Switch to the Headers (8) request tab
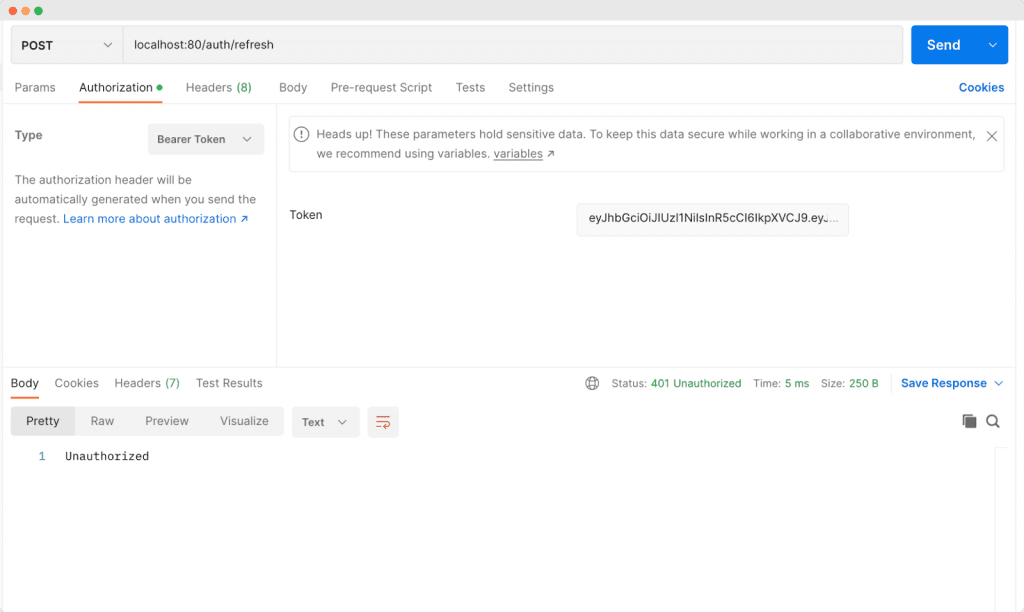Image resolution: width=1024 pixels, height=612 pixels. (218, 88)
